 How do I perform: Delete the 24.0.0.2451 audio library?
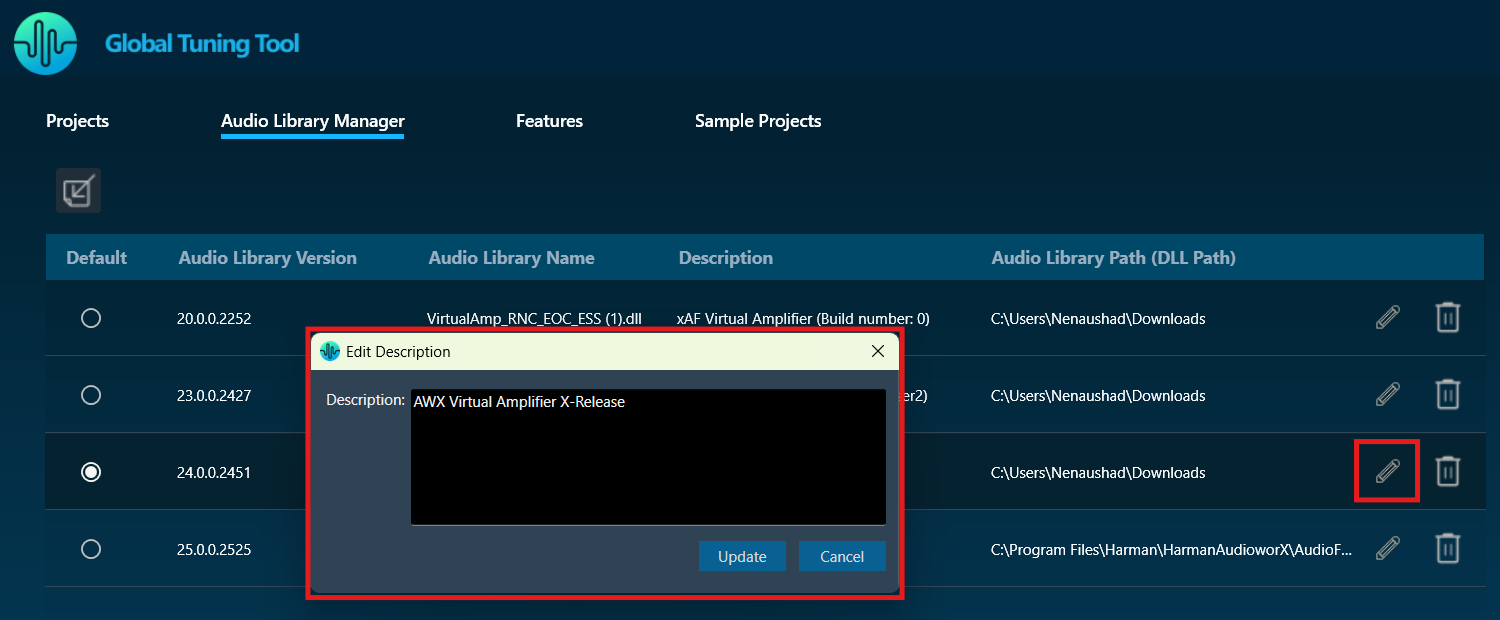pos(1447,471)
